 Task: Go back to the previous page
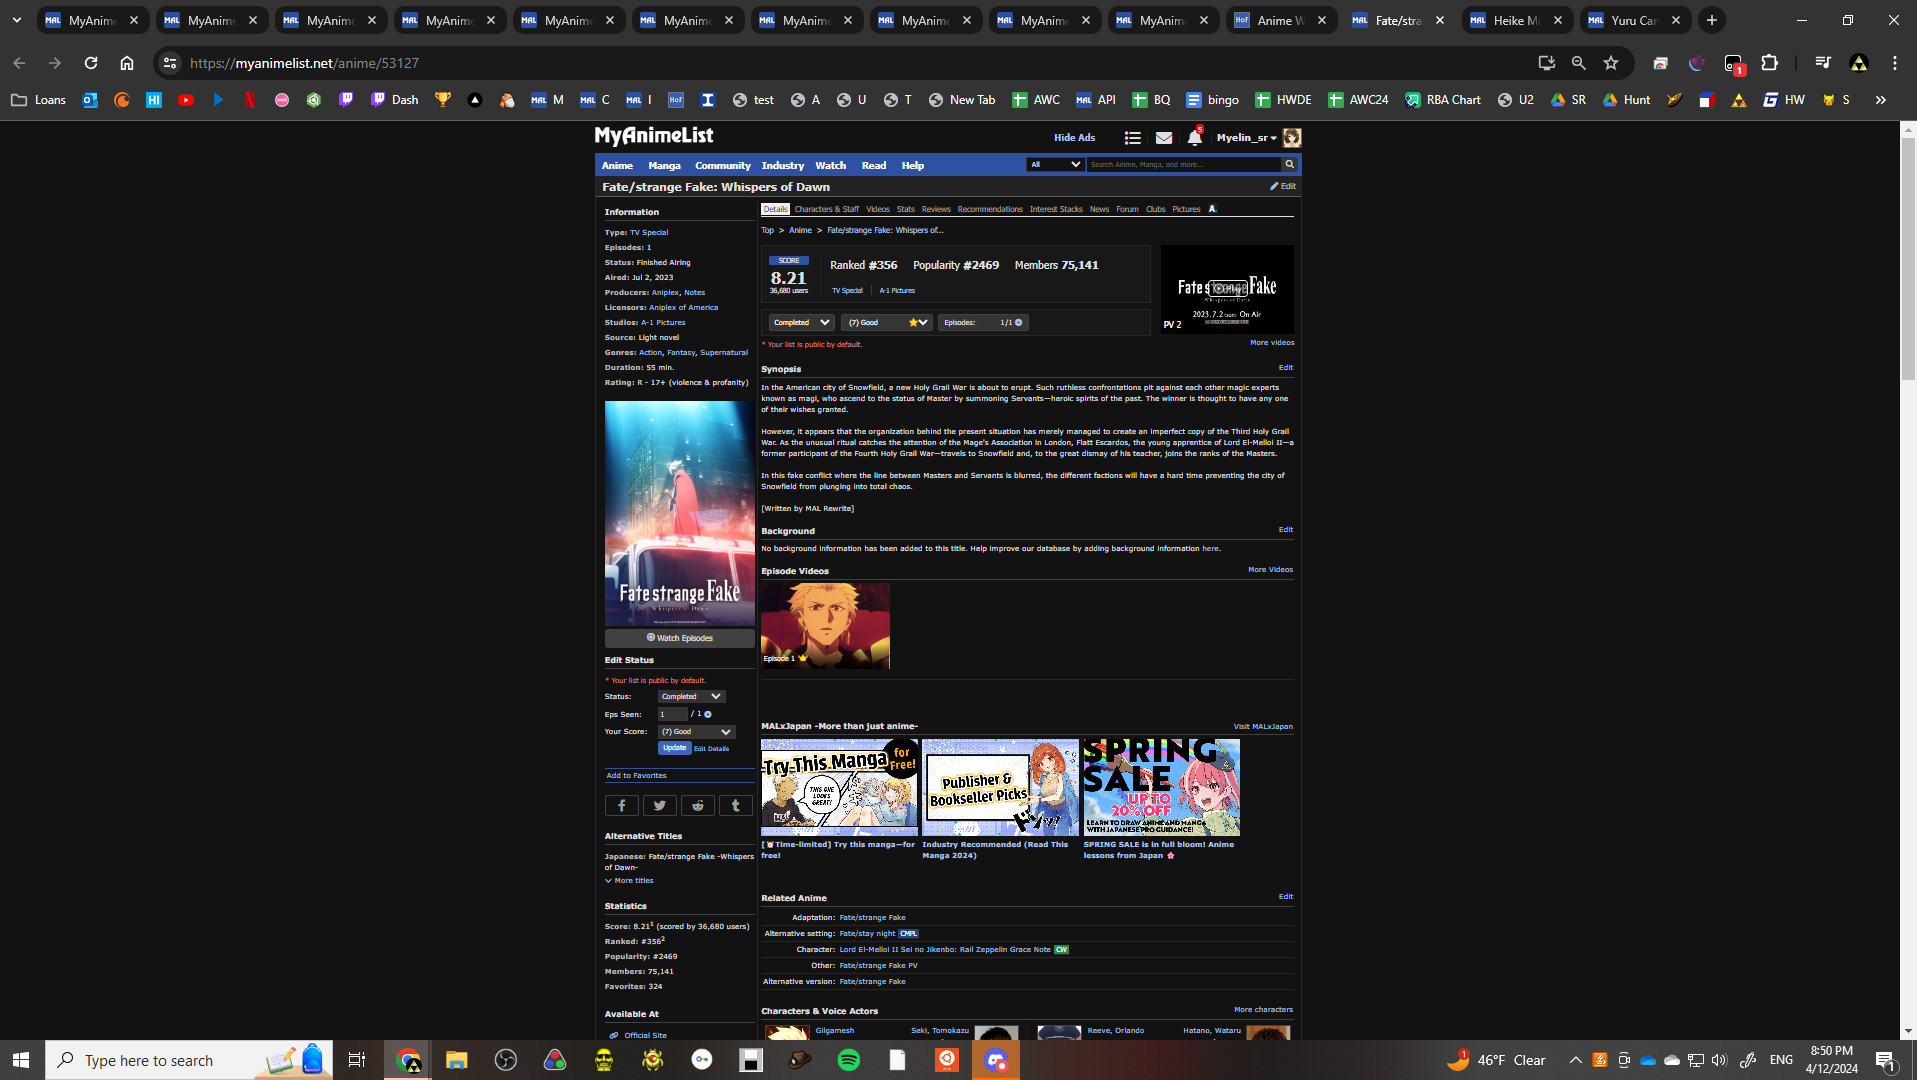tap(19, 63)
